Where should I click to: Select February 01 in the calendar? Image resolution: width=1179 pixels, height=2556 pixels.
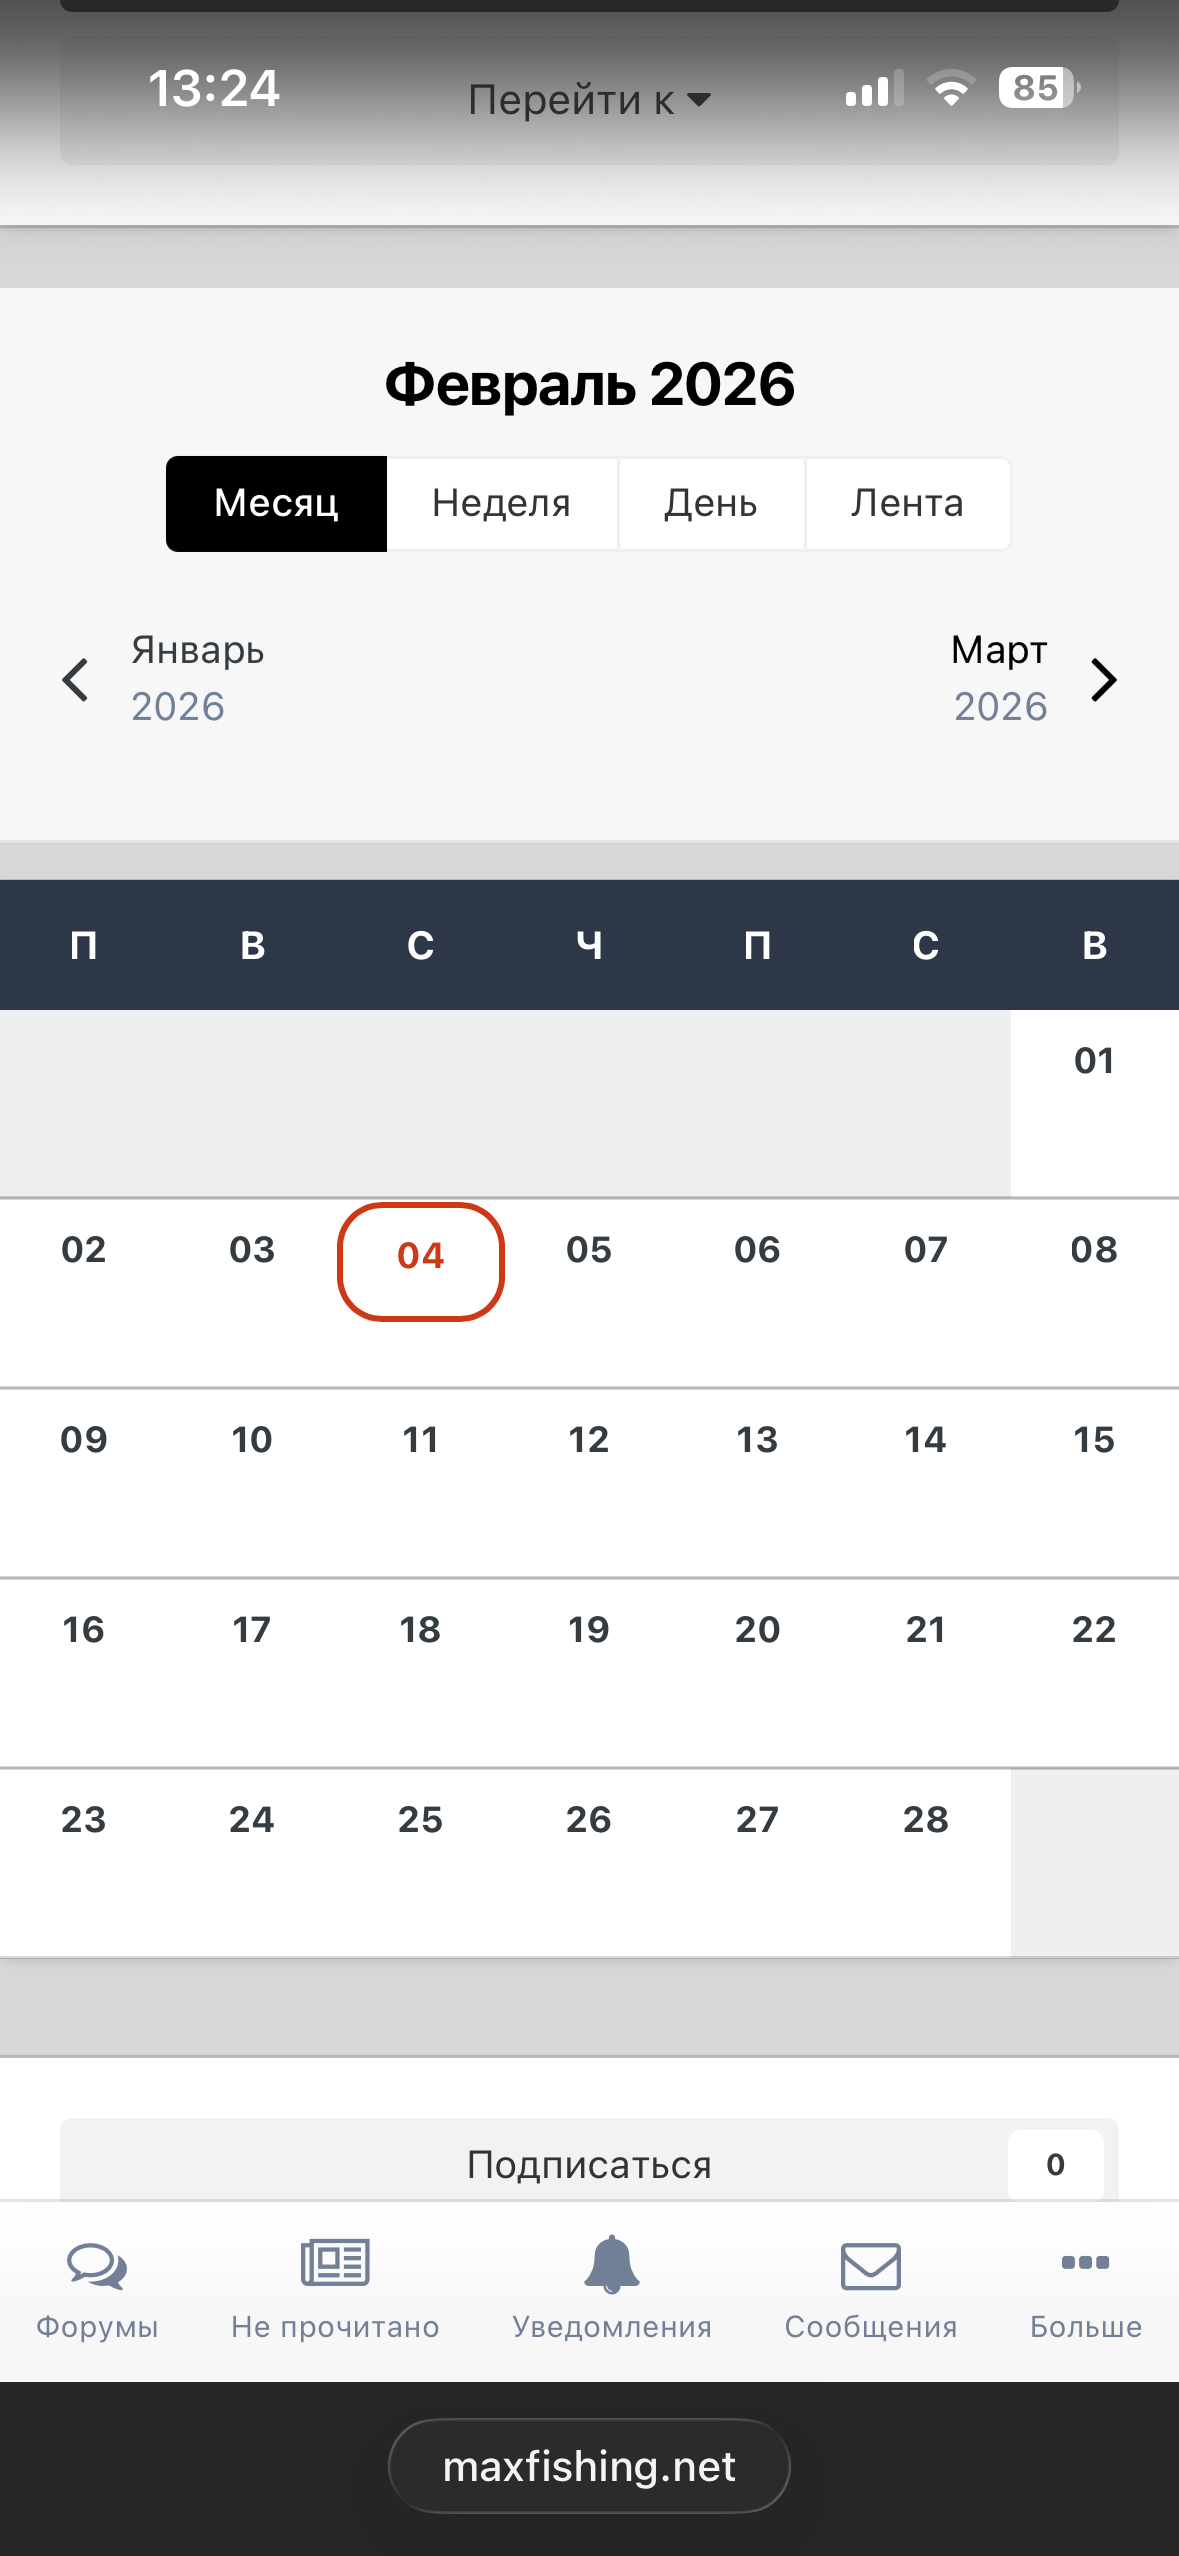coord(1094,1061)
